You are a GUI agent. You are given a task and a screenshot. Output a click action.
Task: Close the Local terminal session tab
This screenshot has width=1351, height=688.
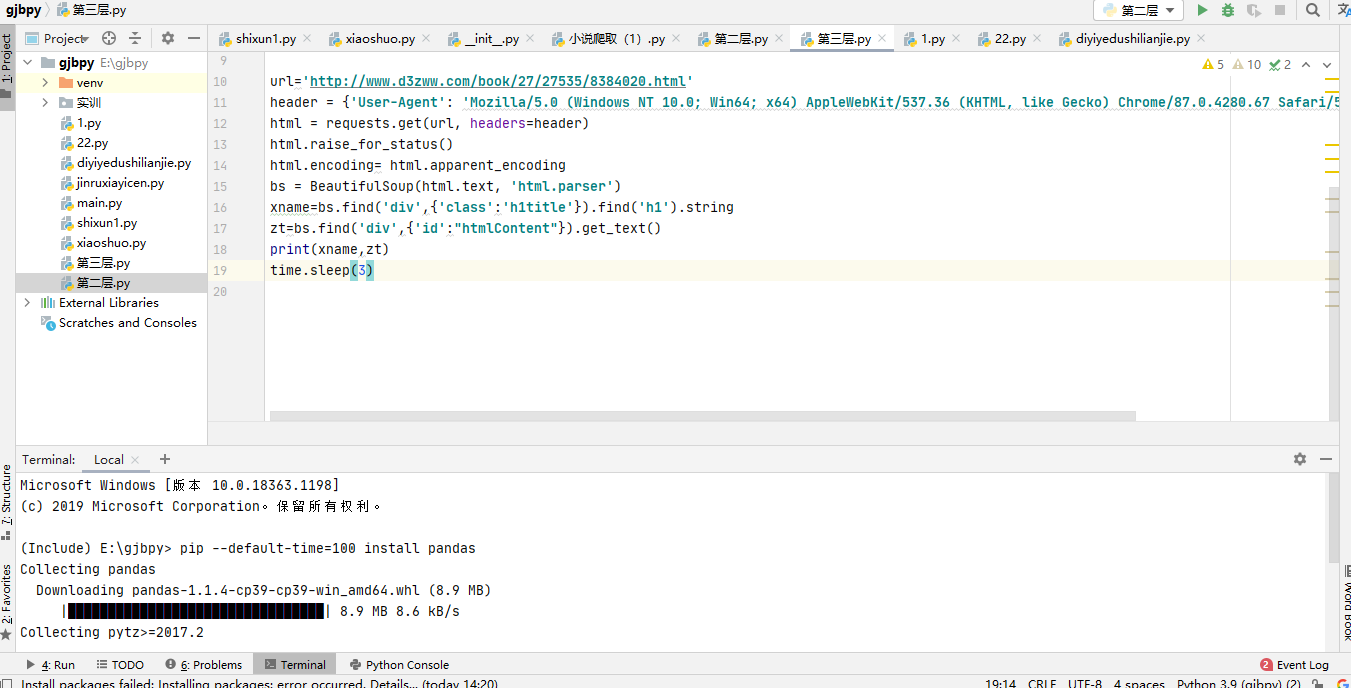pyautogui.click(x=135, y=460)
